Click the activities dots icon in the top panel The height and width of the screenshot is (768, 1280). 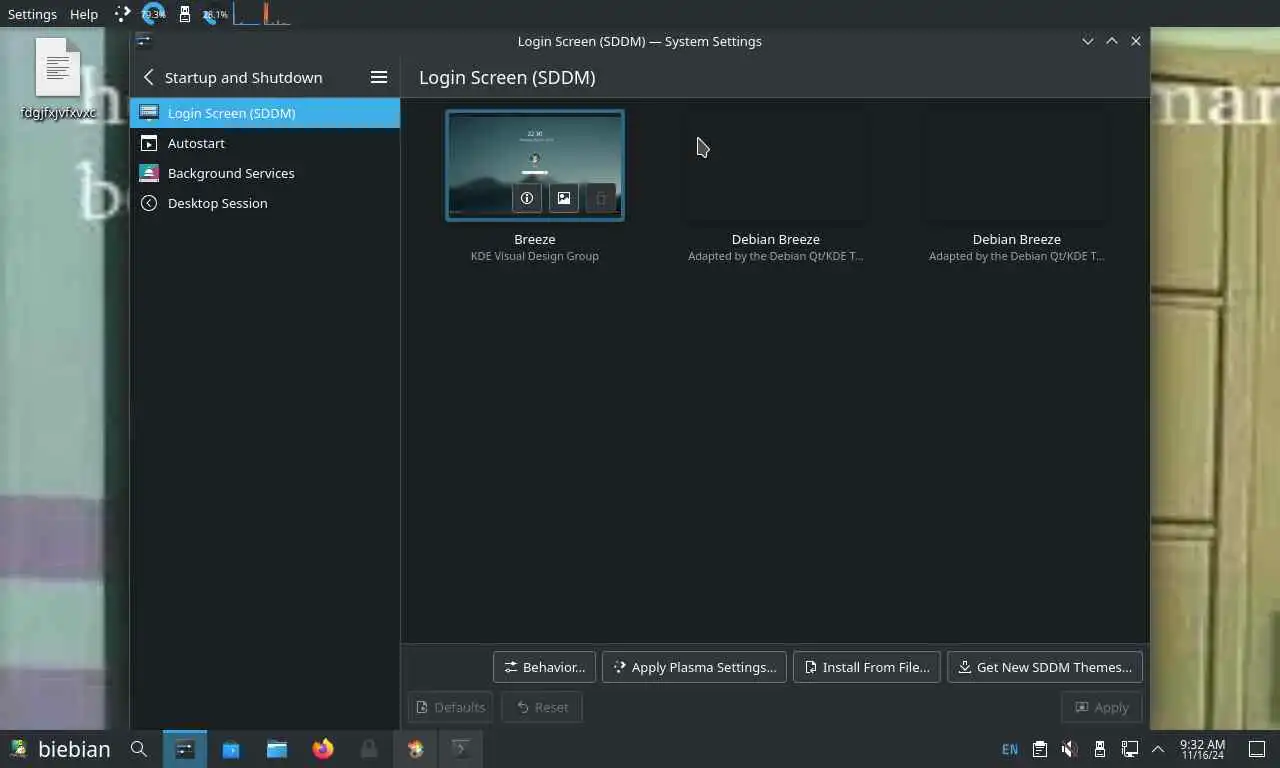122,14
